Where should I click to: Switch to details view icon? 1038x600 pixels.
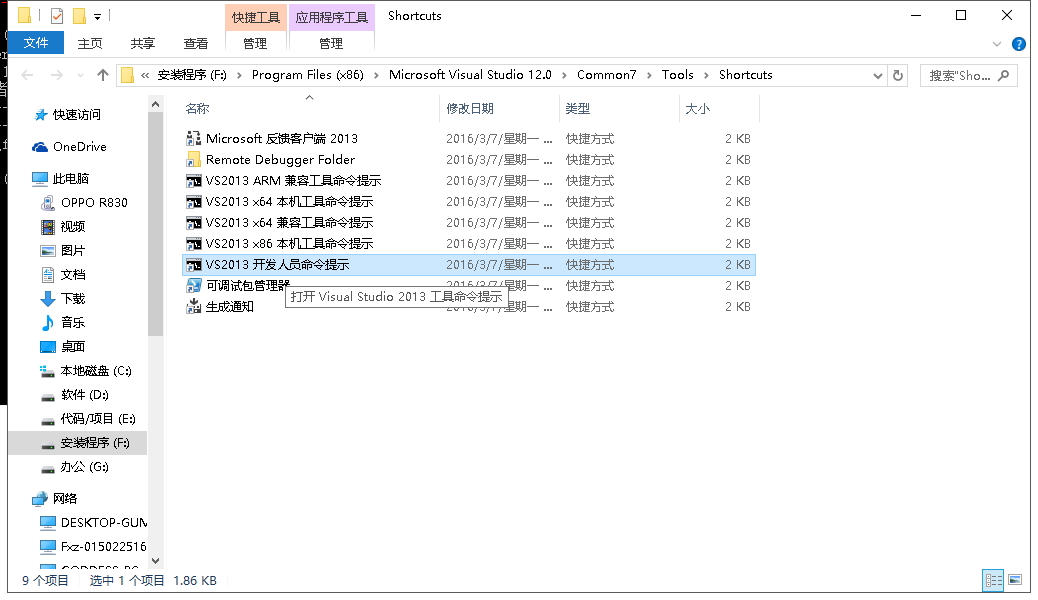coord(994,580)
